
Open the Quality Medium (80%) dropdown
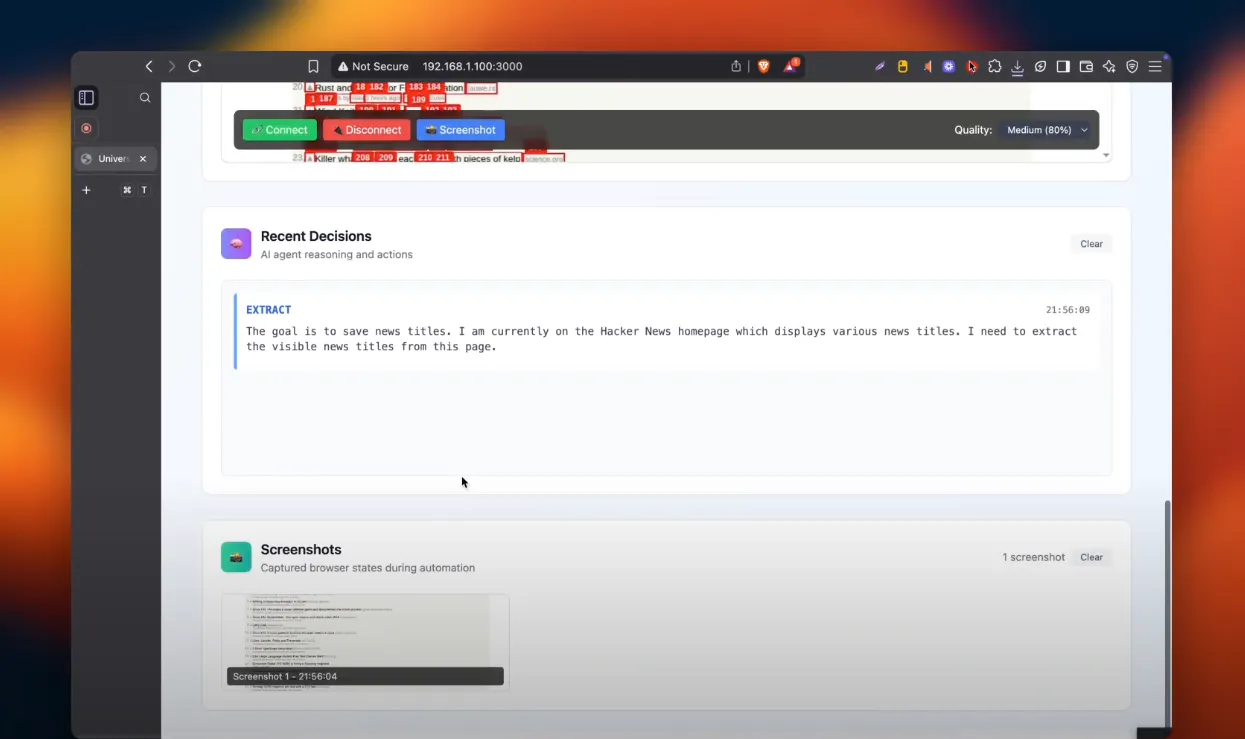pyautogui.click(x=1046, y=130)
